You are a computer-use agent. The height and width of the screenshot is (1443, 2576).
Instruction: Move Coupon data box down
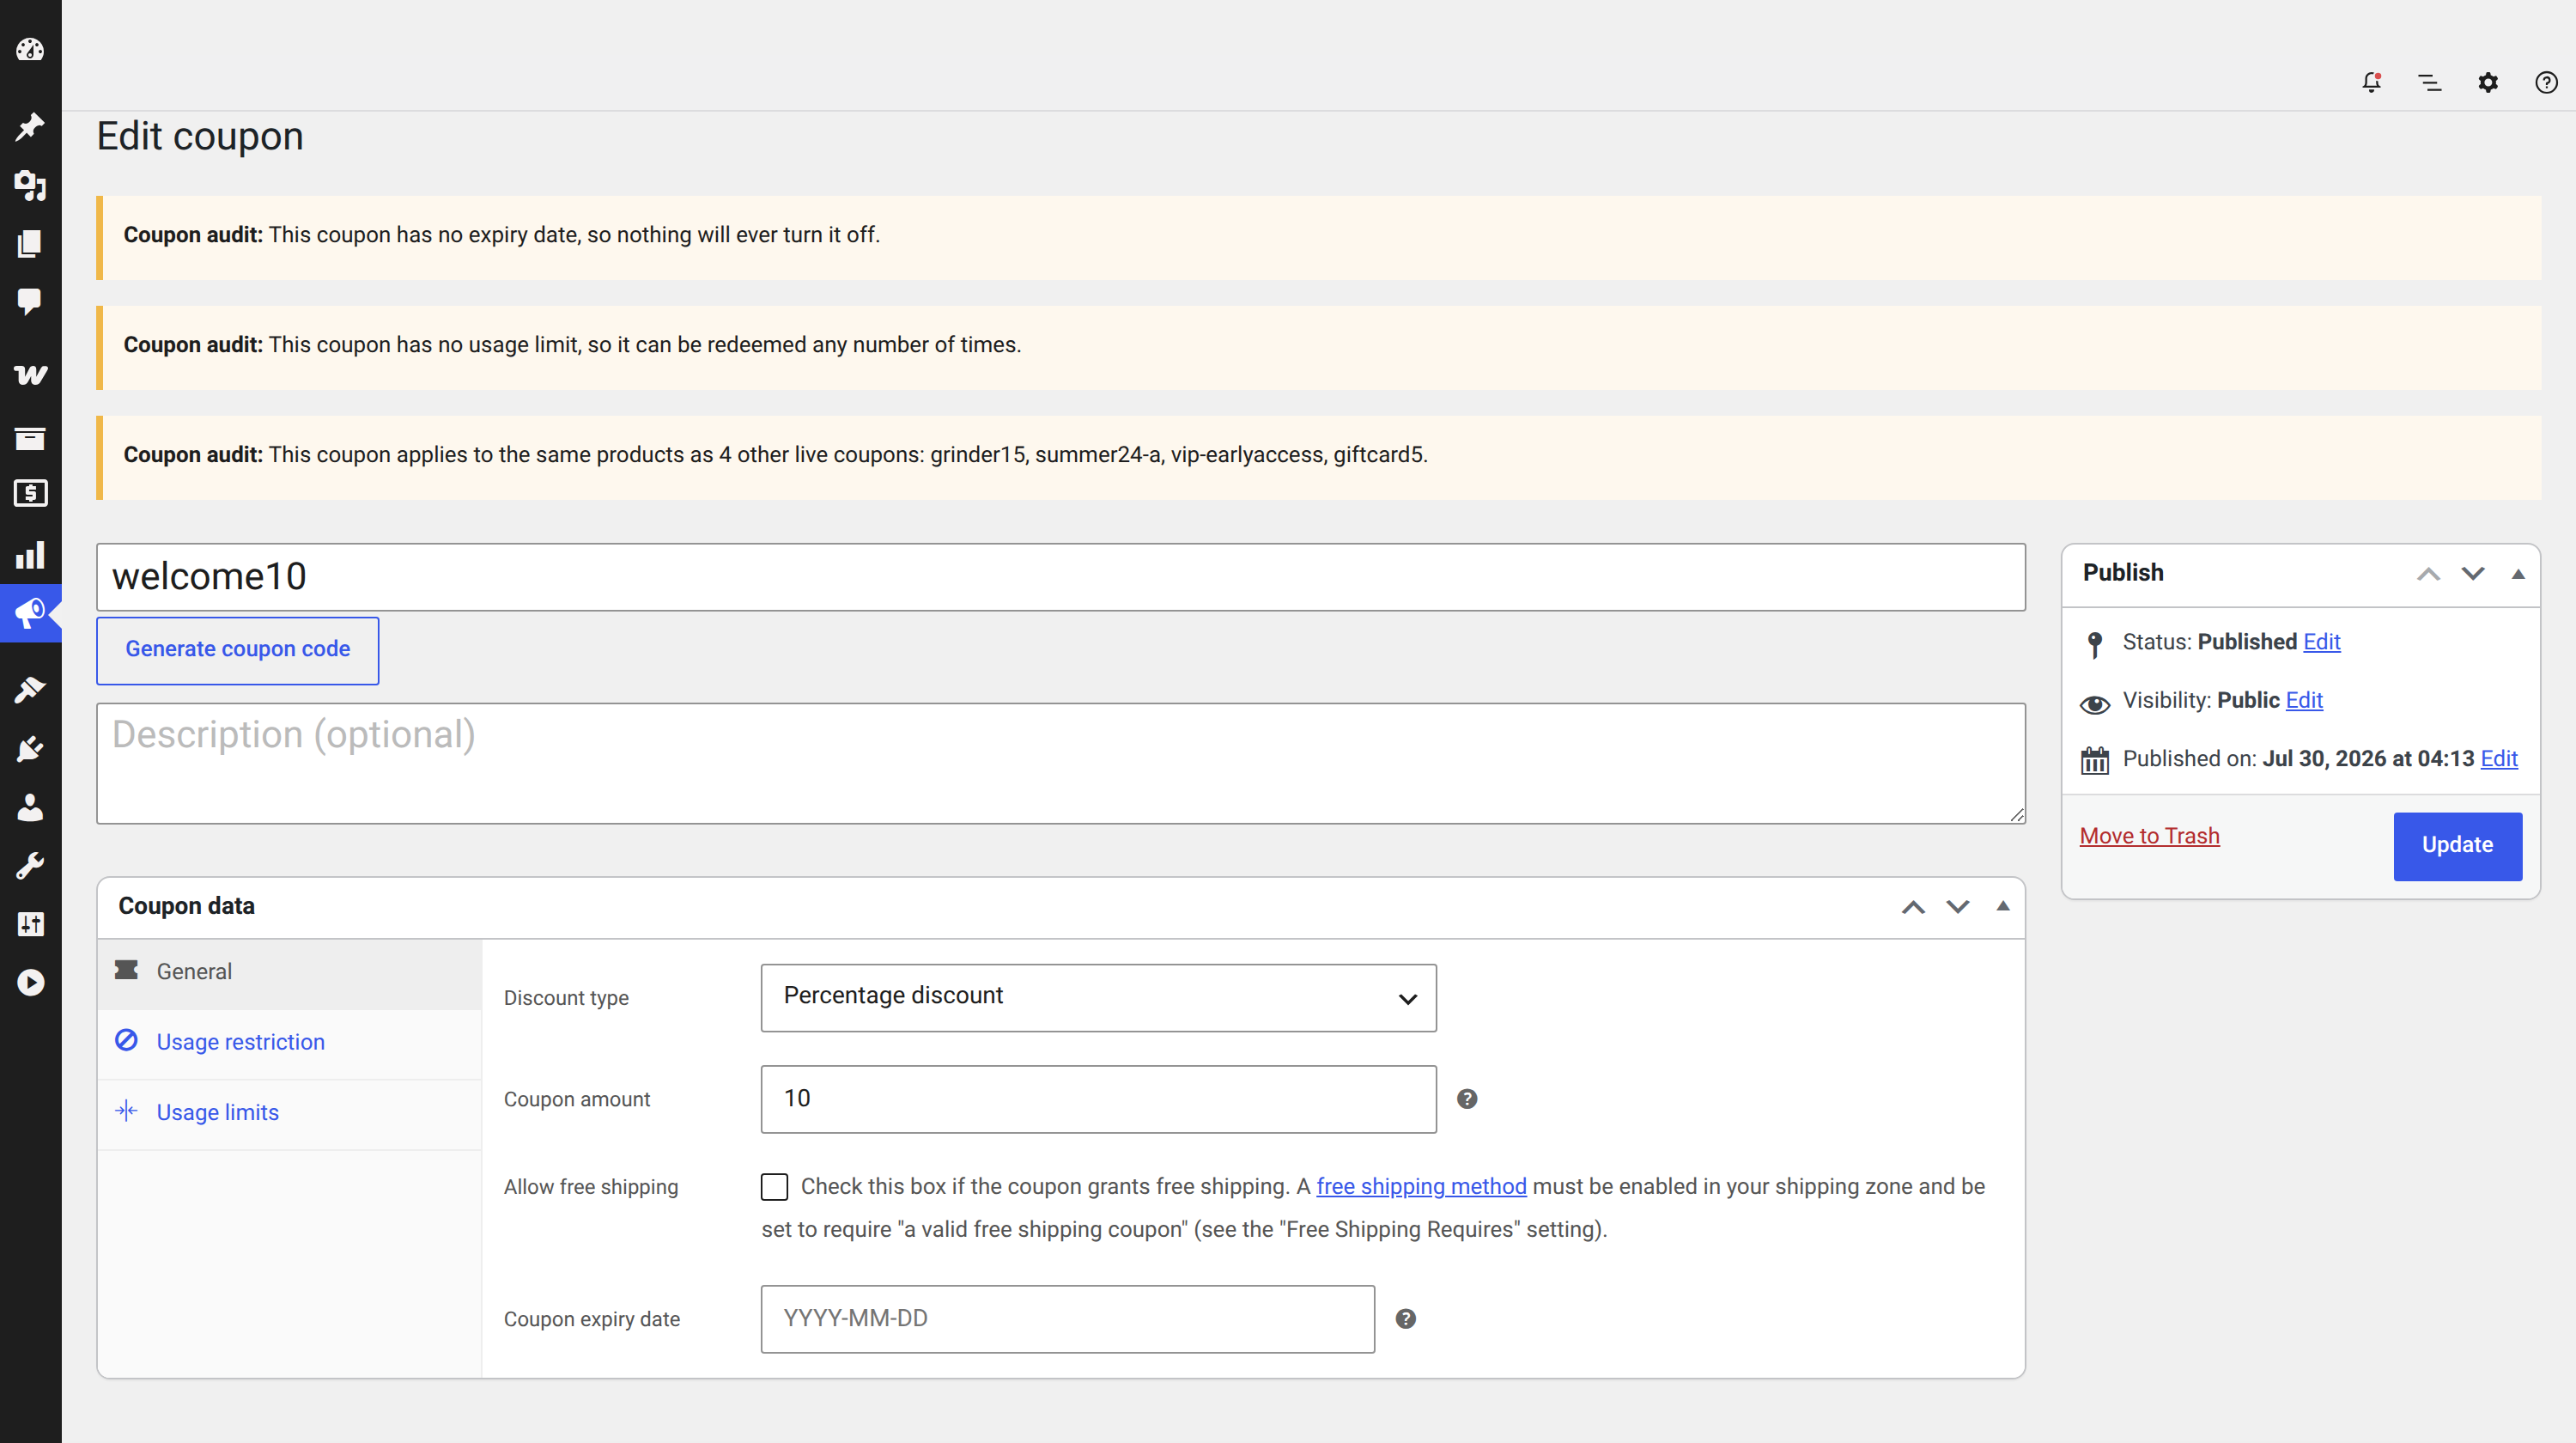click(x=1958, y=907)
